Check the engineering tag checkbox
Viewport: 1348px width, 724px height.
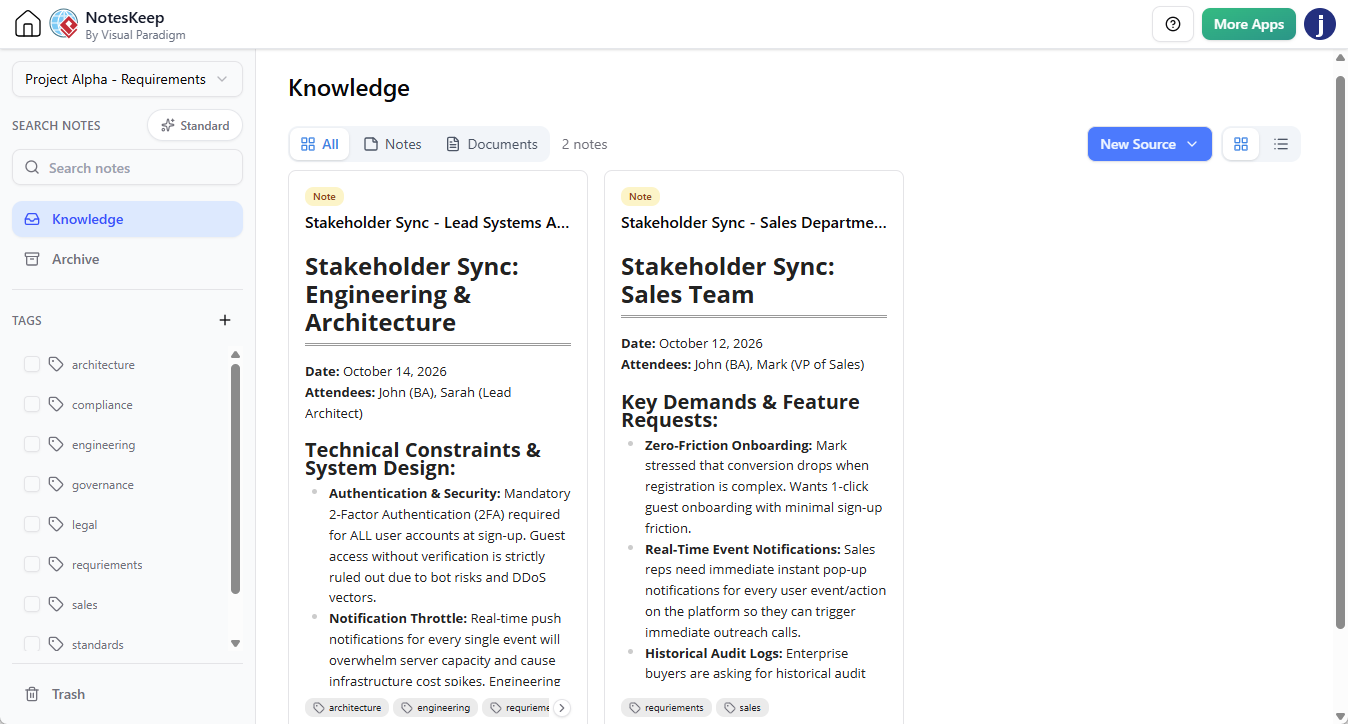pyautogui.click(x=32, y=445)
